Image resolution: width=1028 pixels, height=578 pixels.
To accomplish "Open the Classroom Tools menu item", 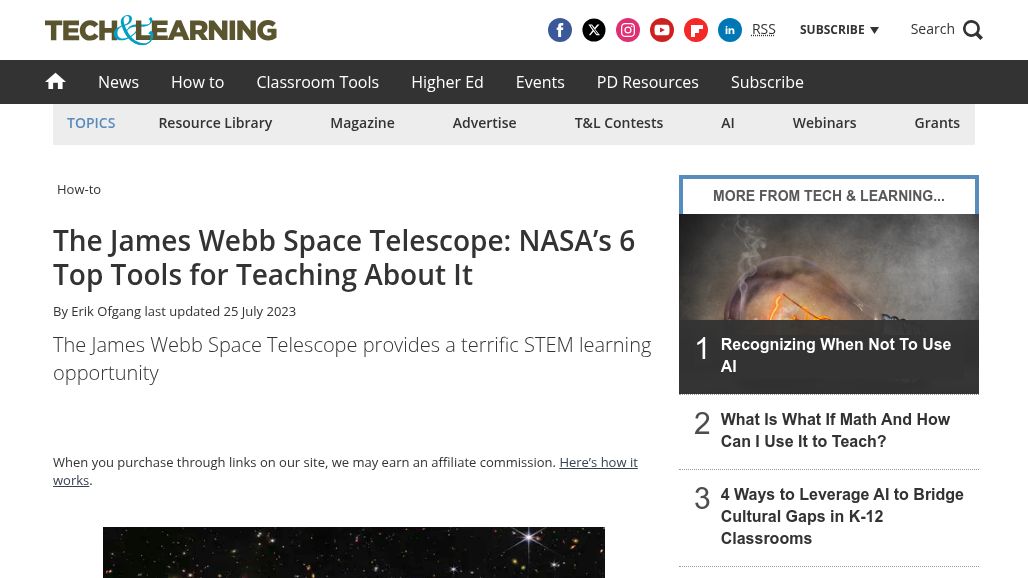I will tap(317, 82).
